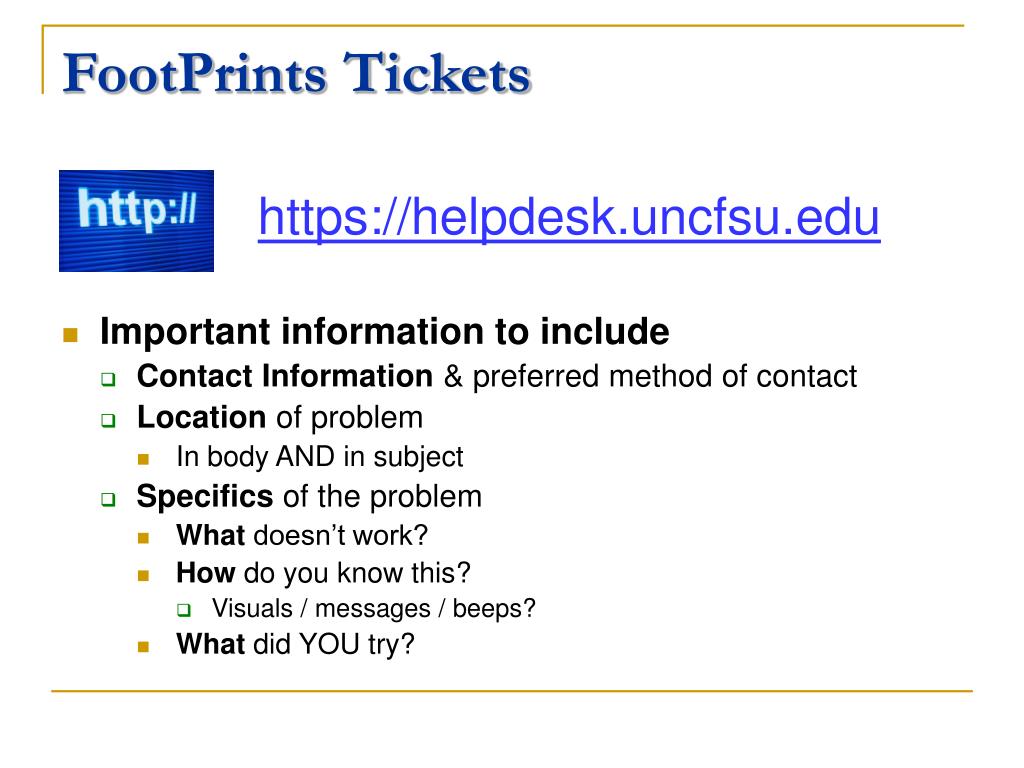Click the orange bullet before How do you know
The height and width of the screenshot is (768, 1024).
[144, 575]
